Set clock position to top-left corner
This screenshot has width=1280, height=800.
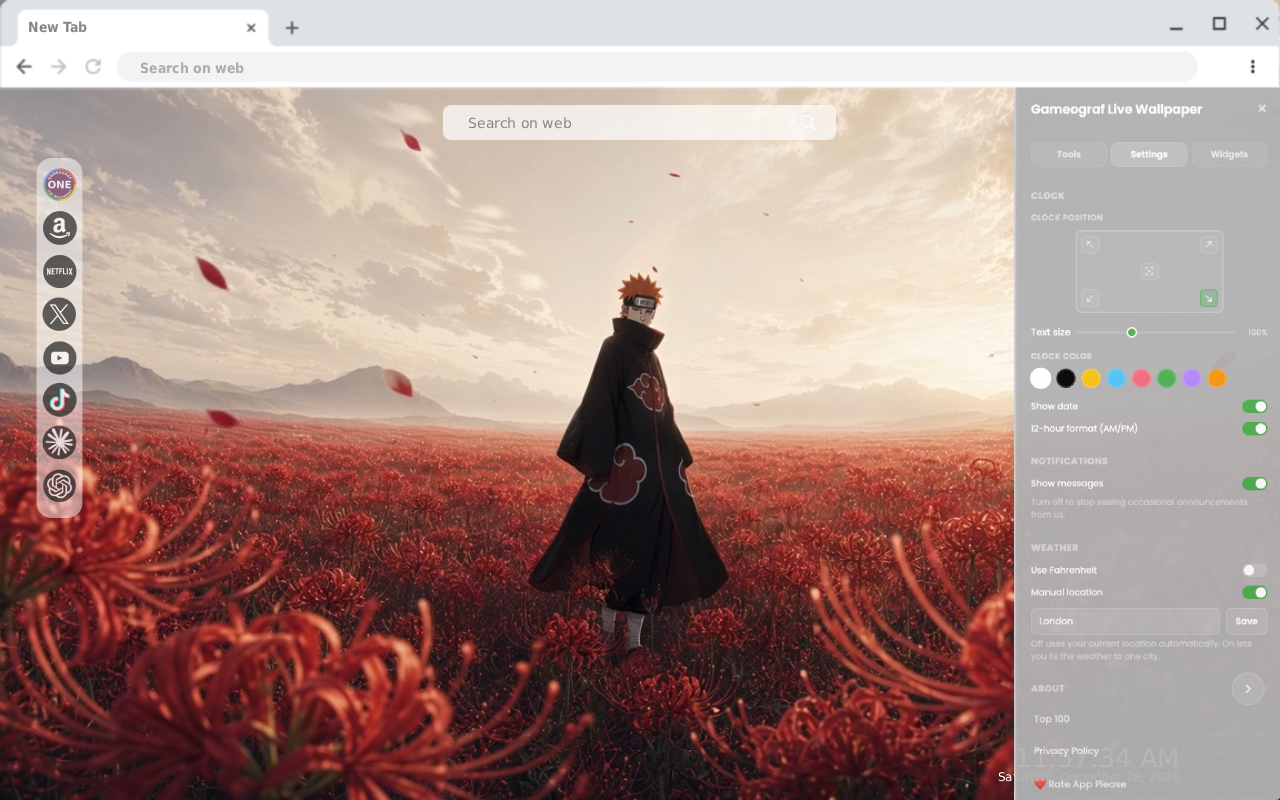[1091, 245]
